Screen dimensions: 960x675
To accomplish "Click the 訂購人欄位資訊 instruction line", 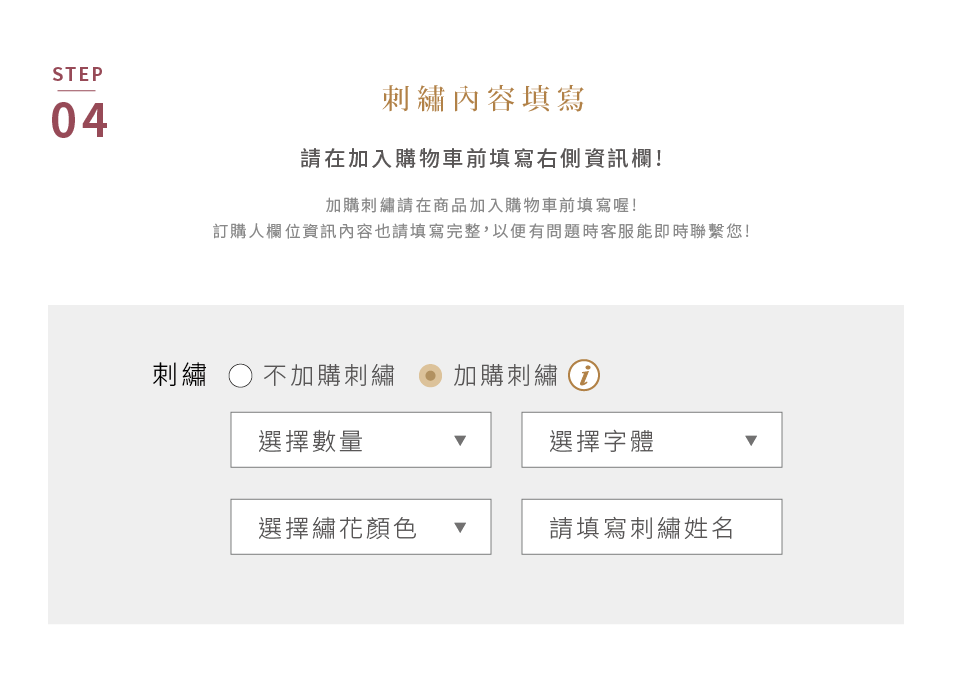I will [481, 231].
